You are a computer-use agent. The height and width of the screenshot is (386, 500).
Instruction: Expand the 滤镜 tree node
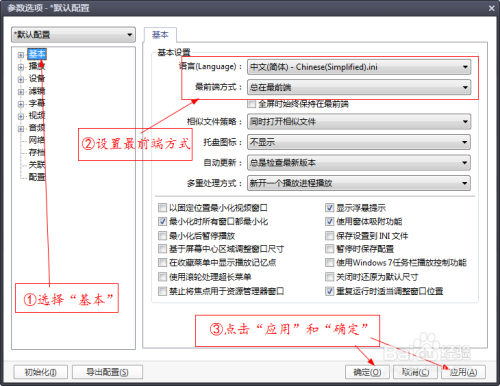pyautogui.click(x=21, y=92)
